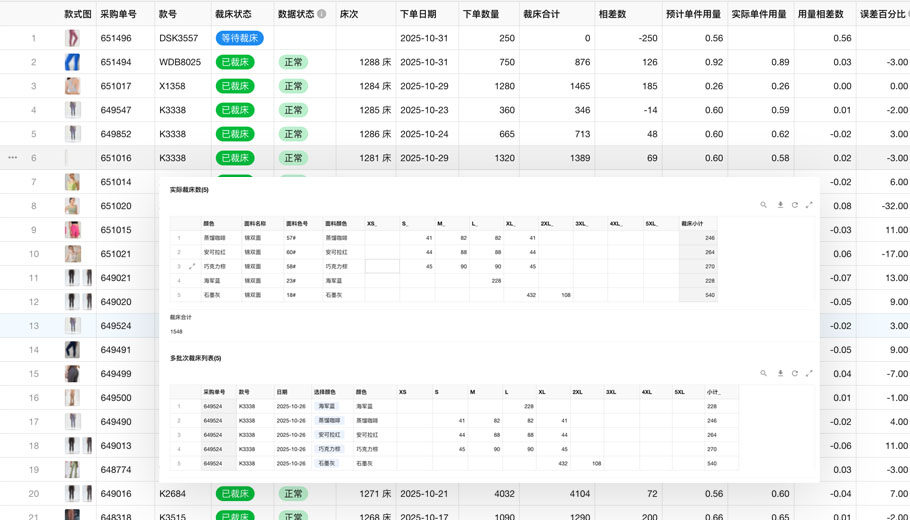This screenshot has height=520, width=910.
Task: Click info icon beside 数据状态 header
Action: click(322, 14)
